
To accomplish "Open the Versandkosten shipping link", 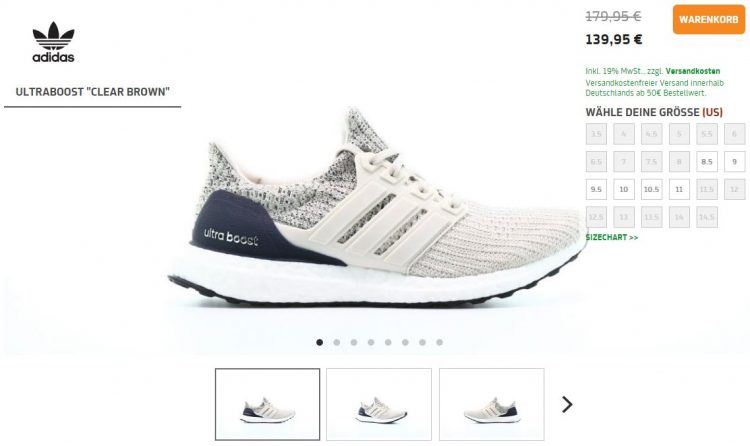I will tap(693, 71).
